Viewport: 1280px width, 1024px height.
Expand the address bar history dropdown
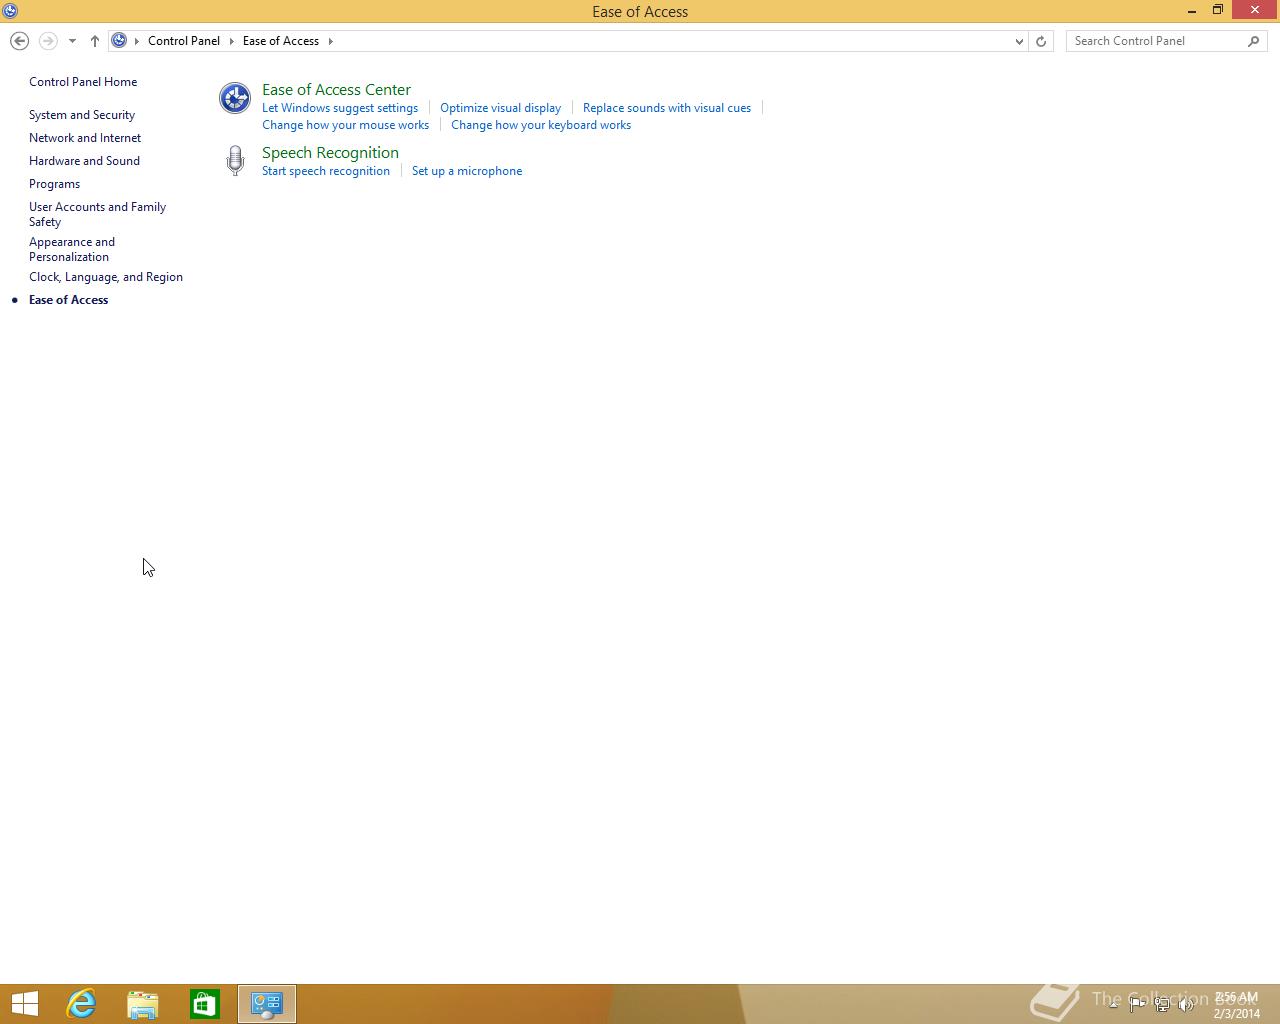[1019, 41]
